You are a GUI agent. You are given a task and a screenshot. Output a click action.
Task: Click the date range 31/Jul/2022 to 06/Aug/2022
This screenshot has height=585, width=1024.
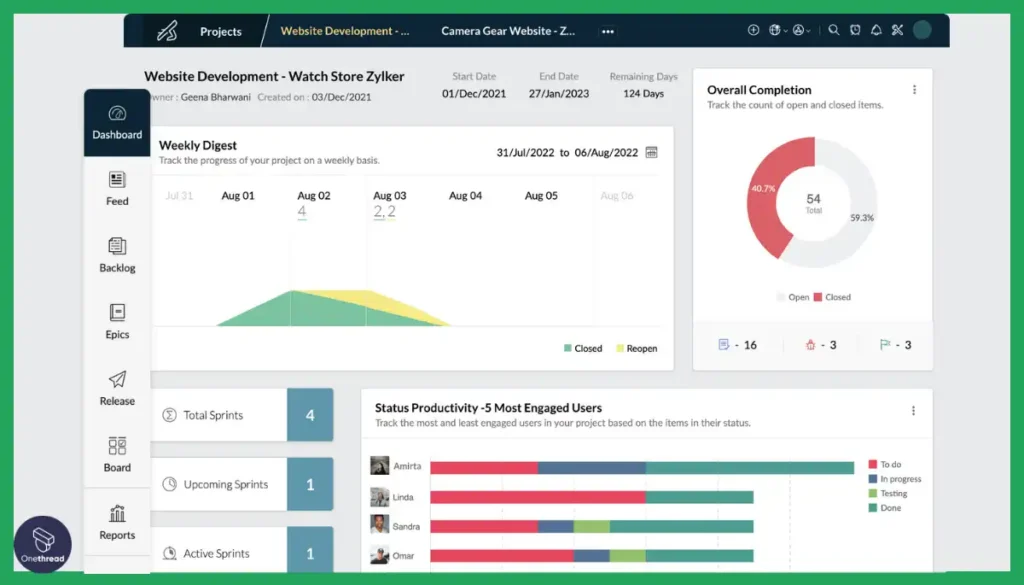click(x=567, y=152)
